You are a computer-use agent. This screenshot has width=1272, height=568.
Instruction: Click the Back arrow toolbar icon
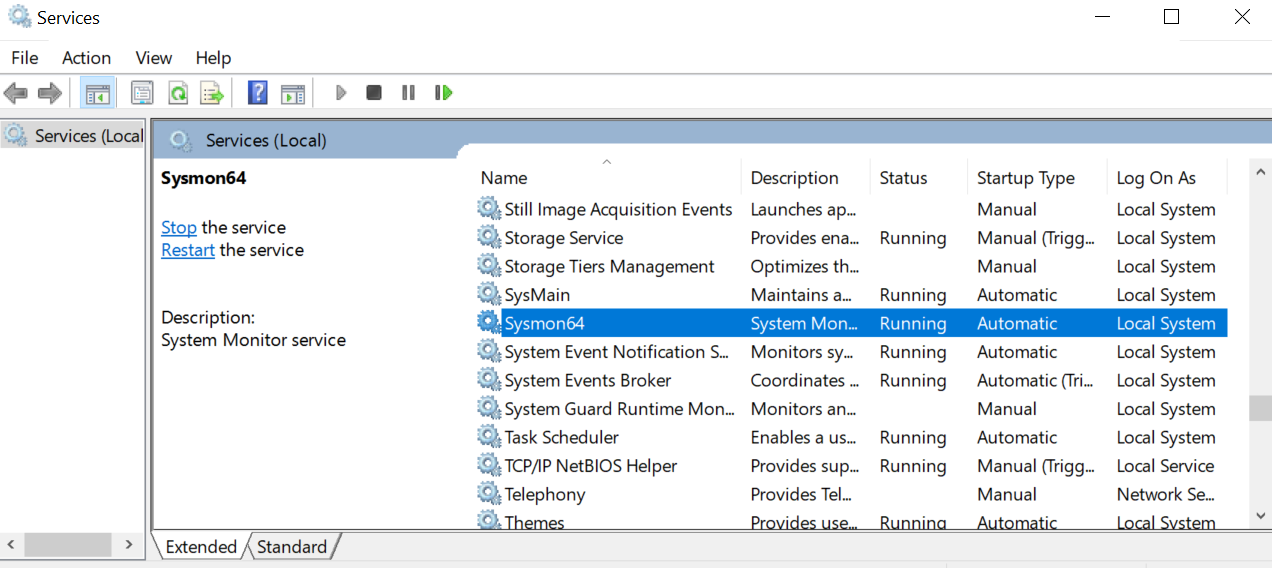click(x=15, y=93)
